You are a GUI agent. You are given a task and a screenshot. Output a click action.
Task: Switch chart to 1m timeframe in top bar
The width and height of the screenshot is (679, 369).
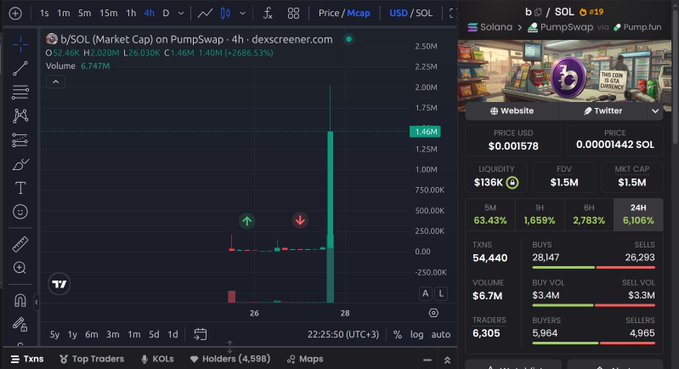(64, 13)
